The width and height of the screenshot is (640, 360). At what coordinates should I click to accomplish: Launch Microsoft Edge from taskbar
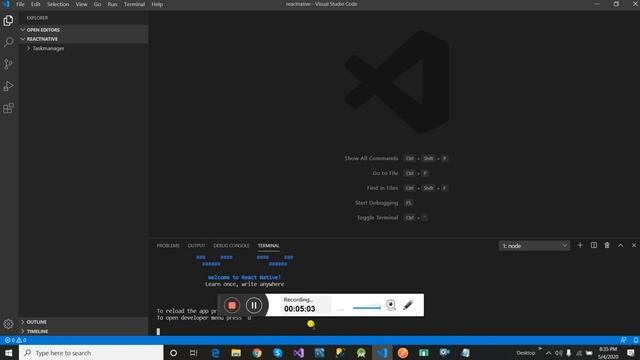215,353
